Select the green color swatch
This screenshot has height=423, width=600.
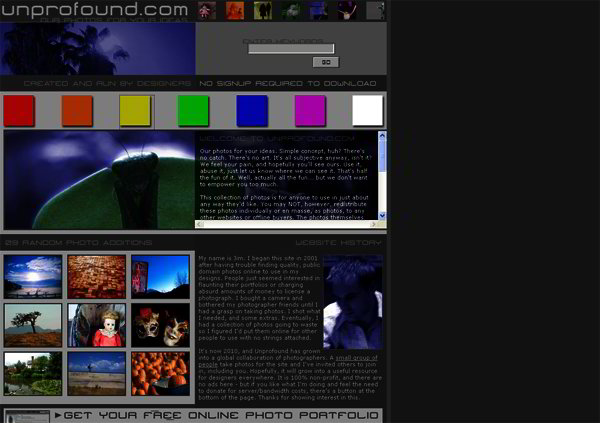tap(194, 111)
